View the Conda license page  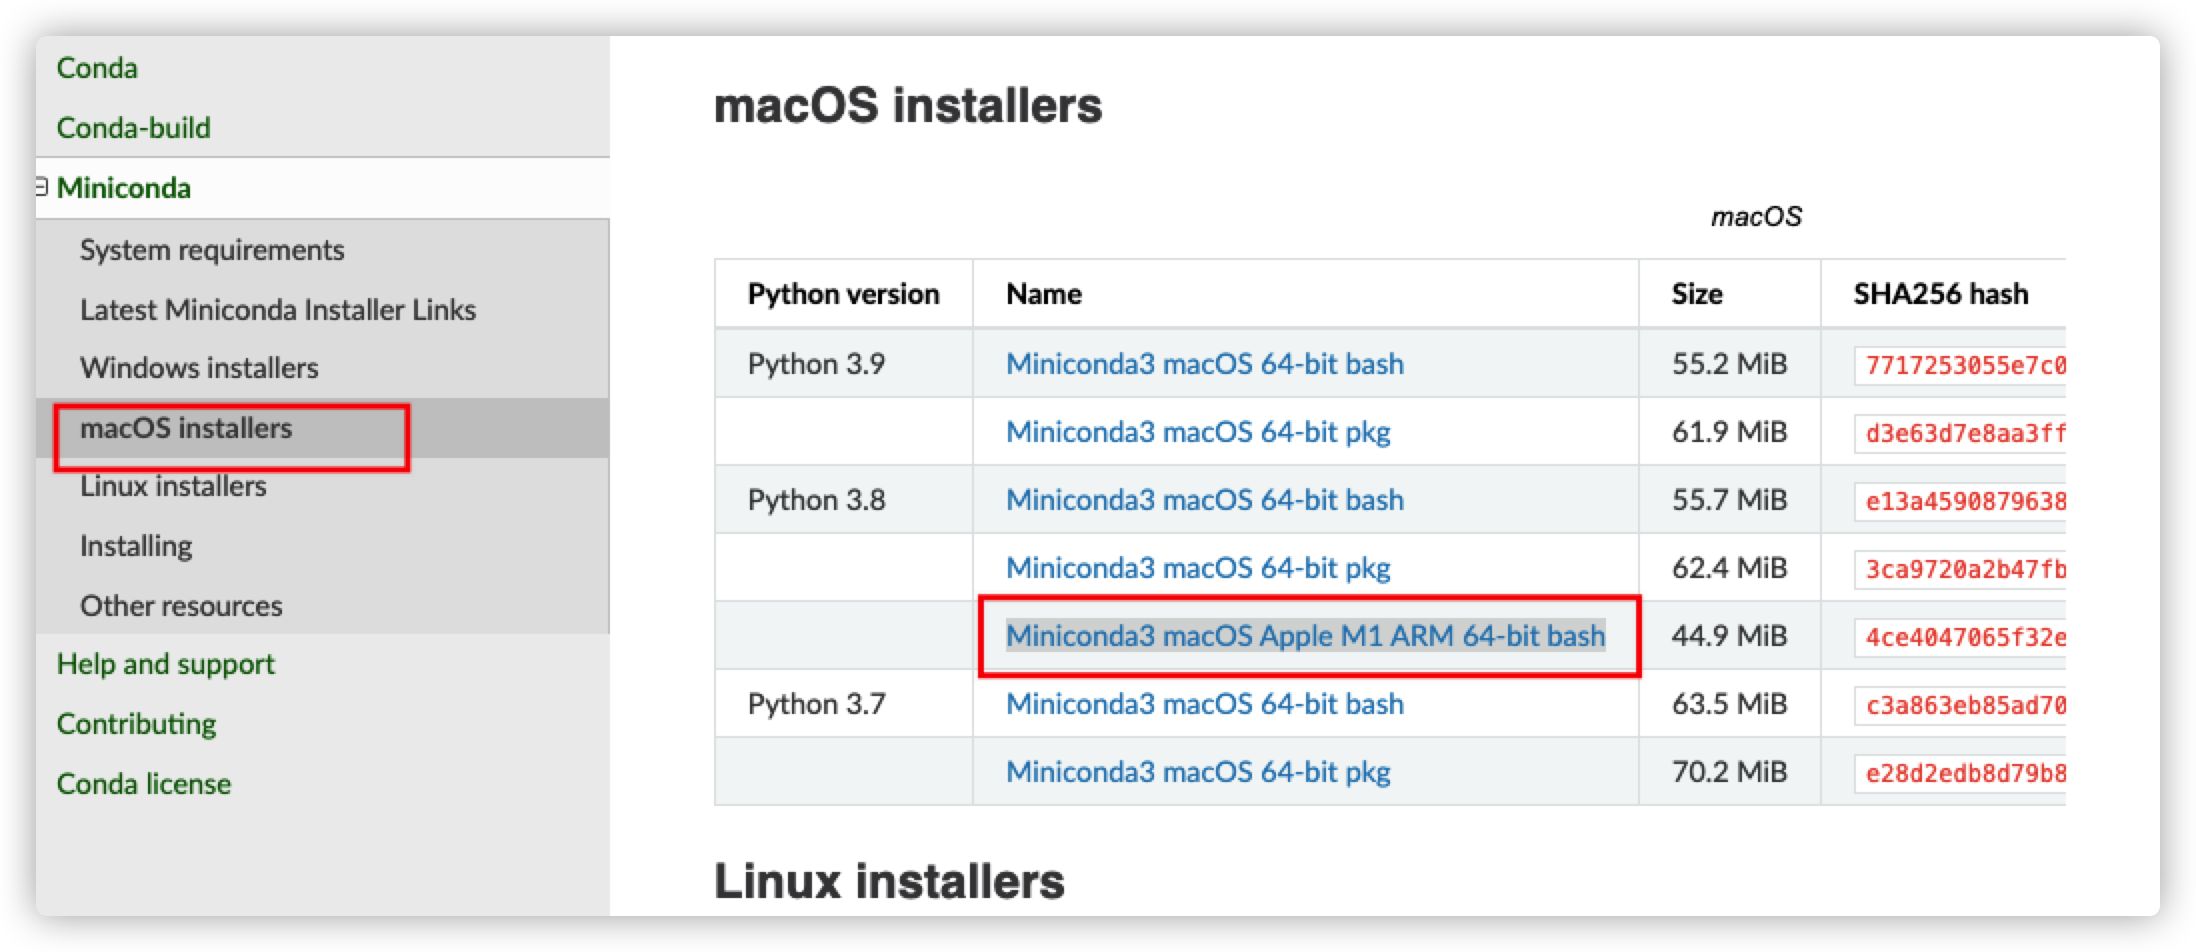coord(144,783)
